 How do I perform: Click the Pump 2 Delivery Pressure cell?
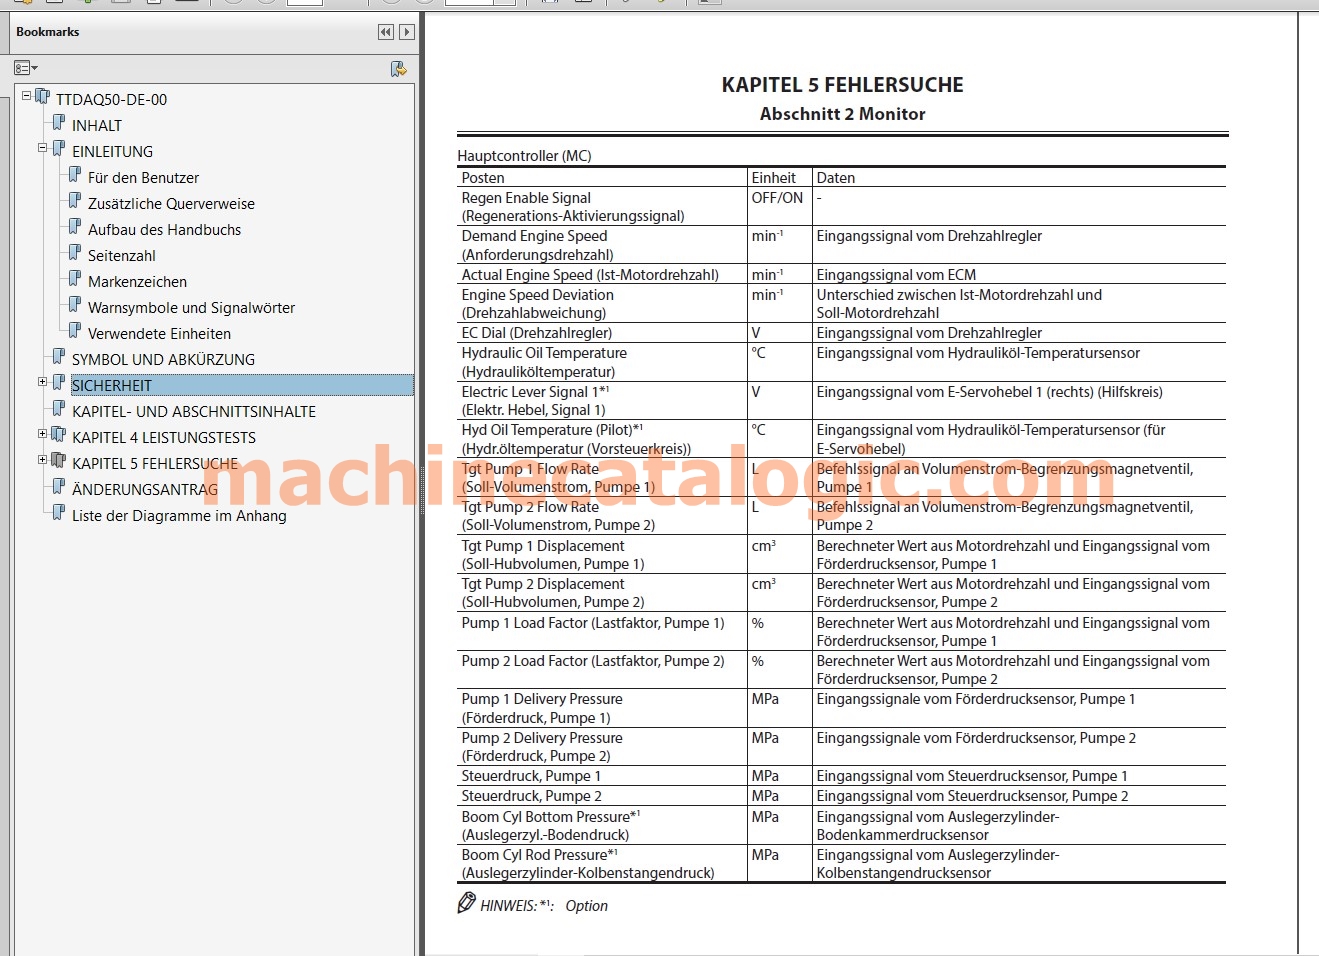pyautogui.click(x=602, y=747)
